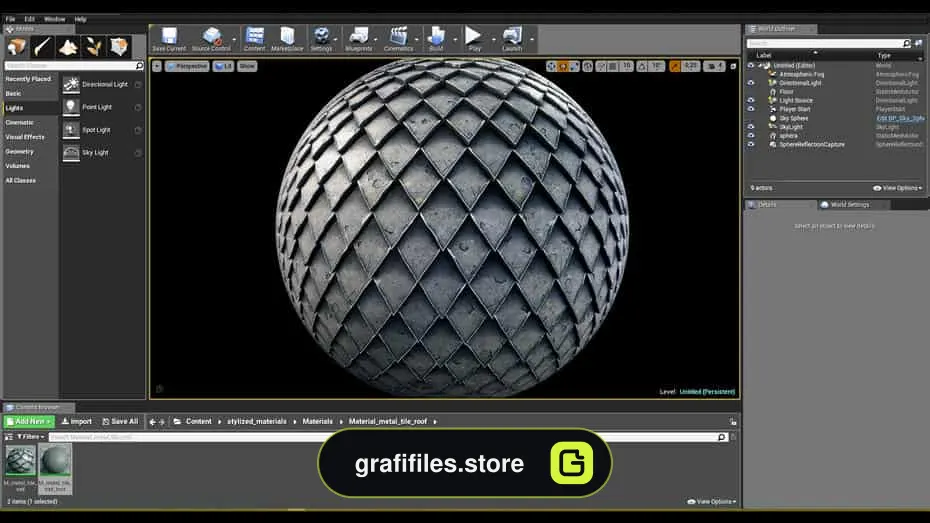This screenshot has width=930, height=523.
Task: Open grid snap size value dropdown
Action: point(627,66)
